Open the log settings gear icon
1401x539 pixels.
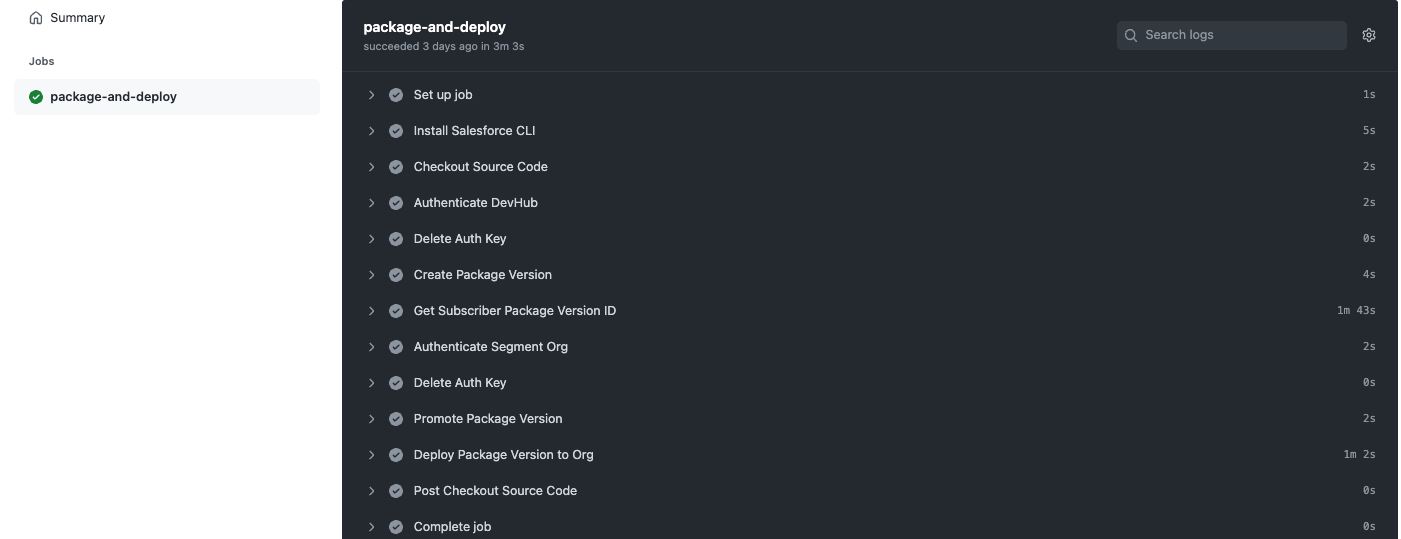pos(1369,35)
